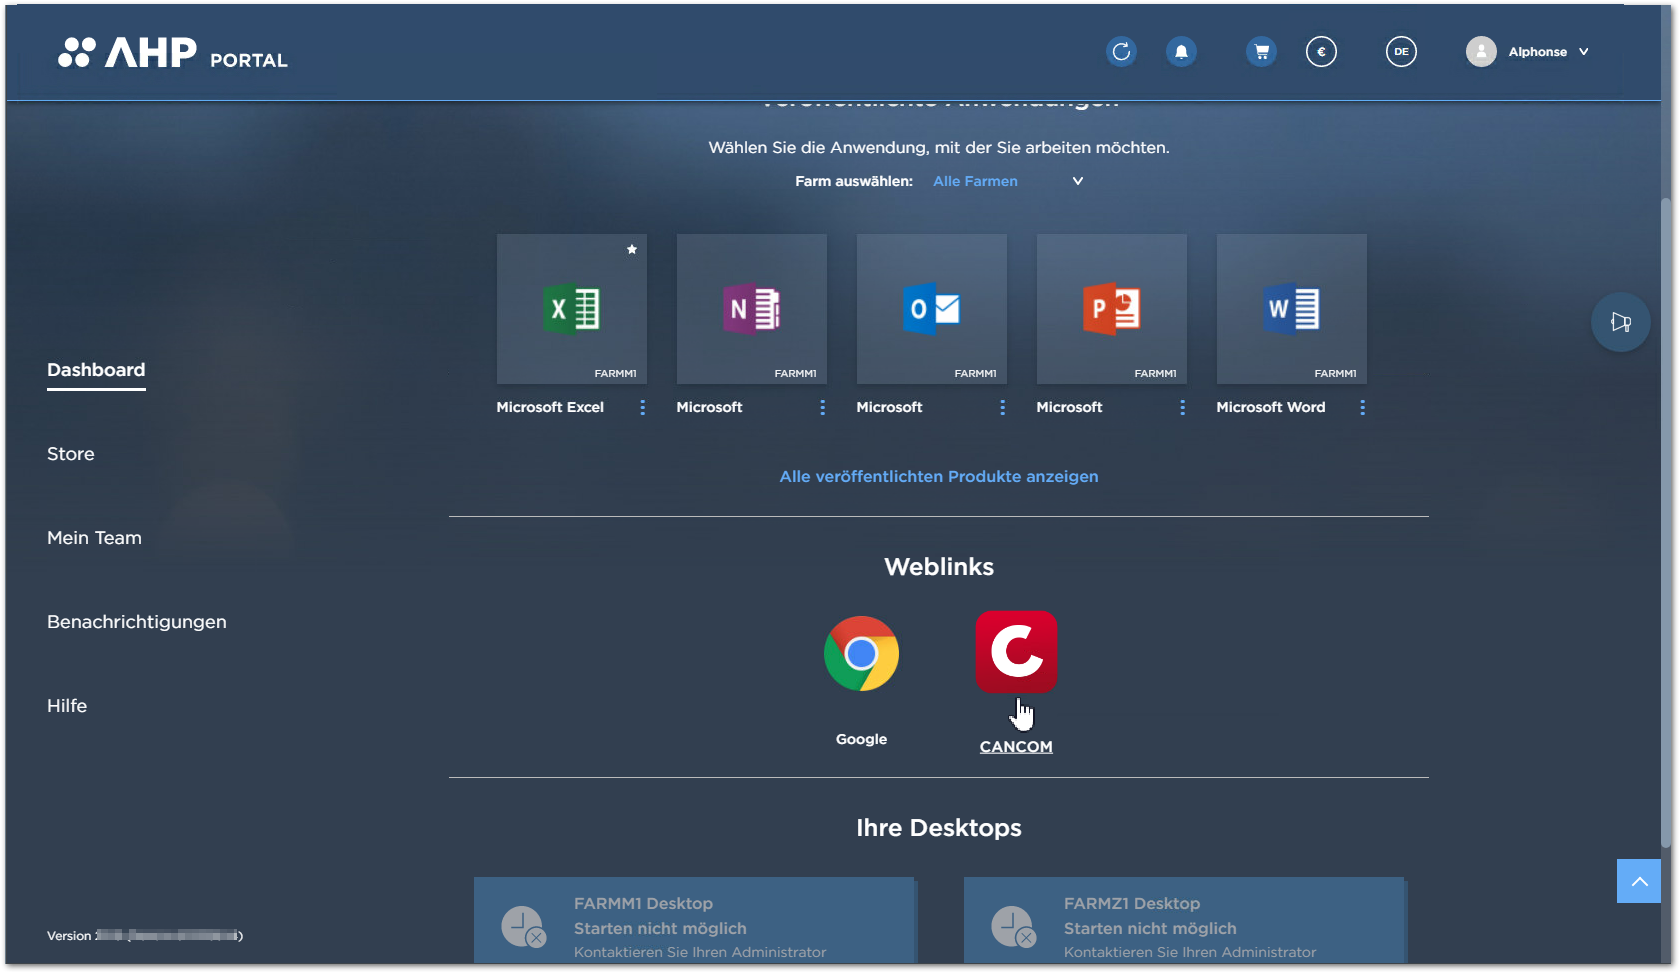The width and height of the screenshot is (1680, 973).
Task: Expand the Alphonse user menu chevron
Action: (1584, 52)
